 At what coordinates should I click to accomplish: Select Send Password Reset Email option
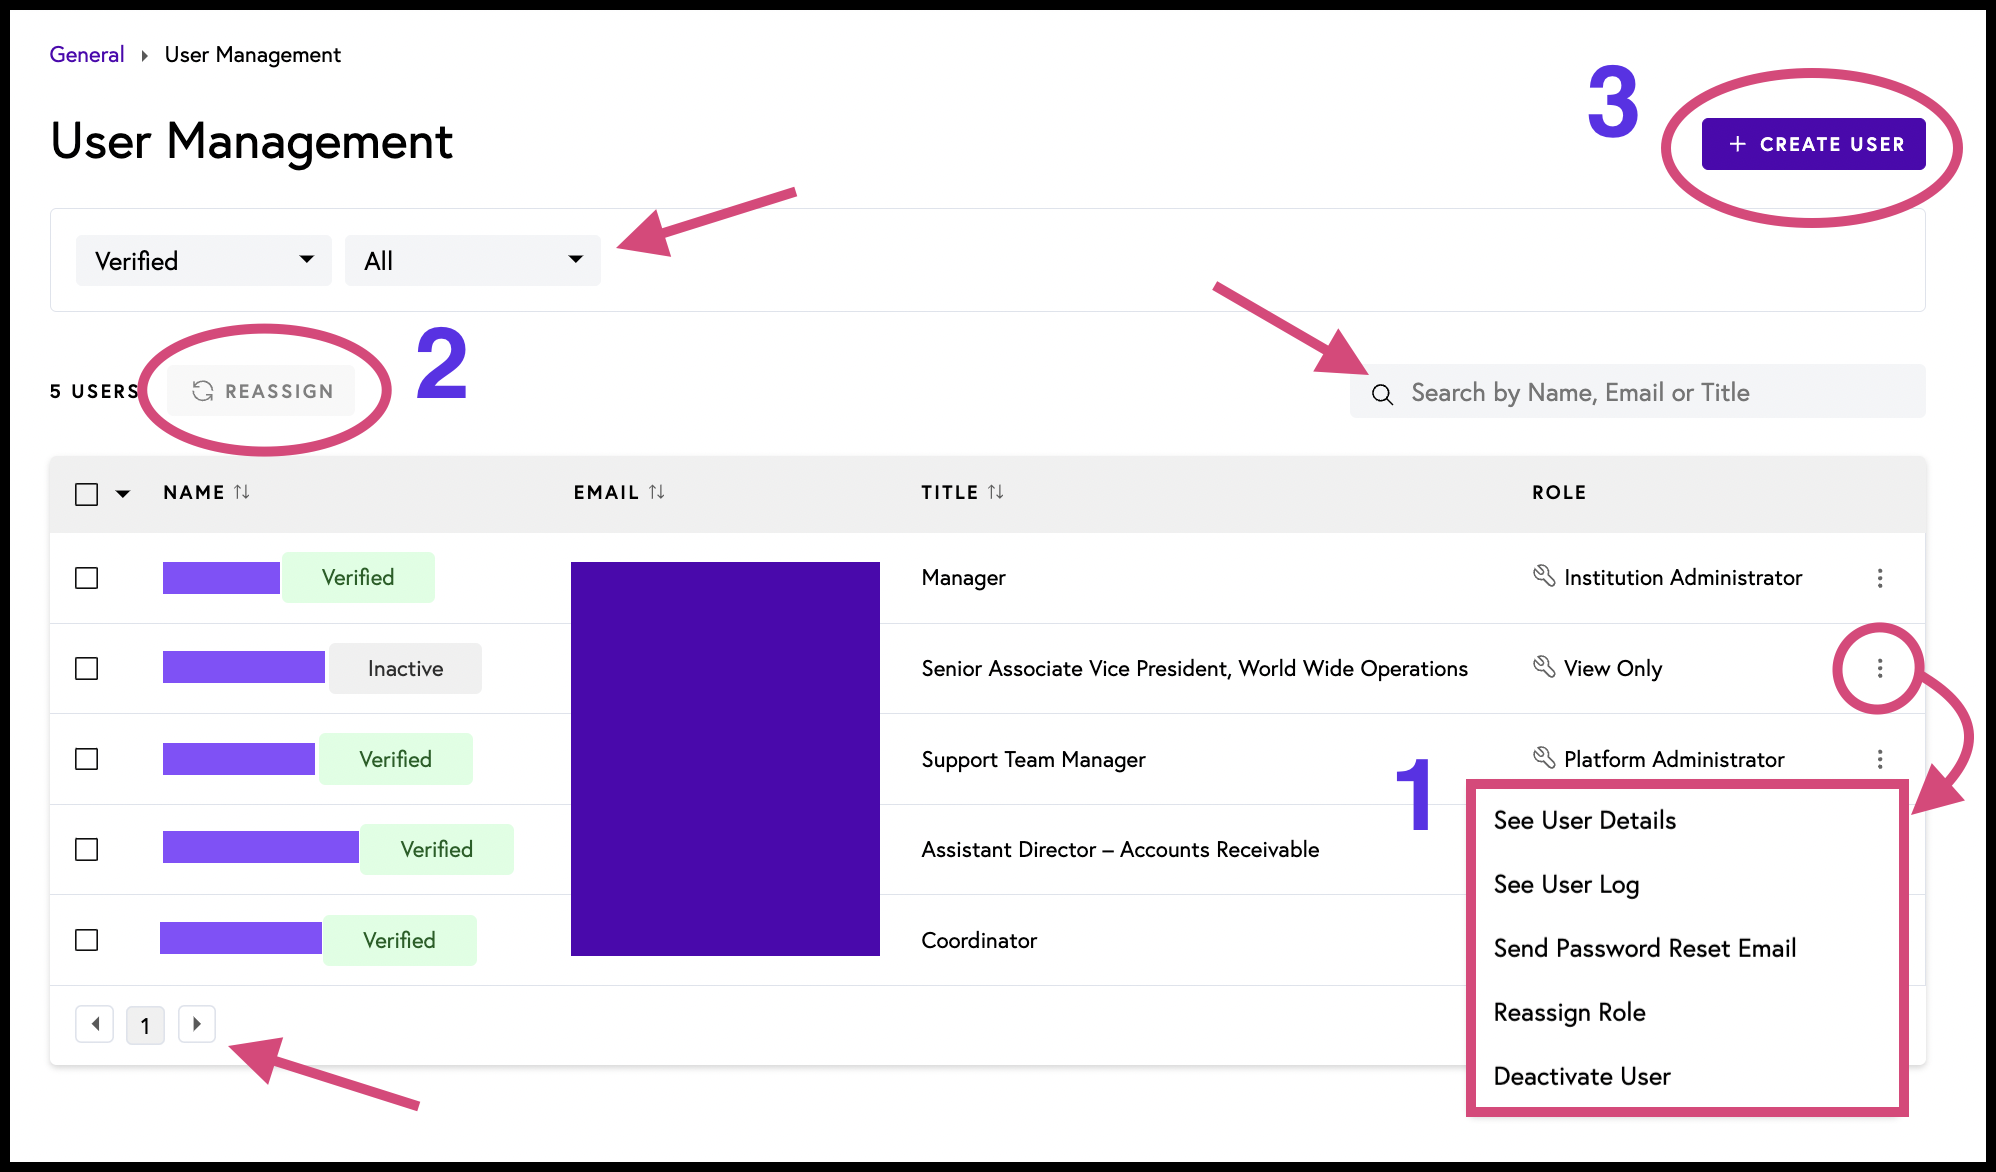click(1645, 948)
